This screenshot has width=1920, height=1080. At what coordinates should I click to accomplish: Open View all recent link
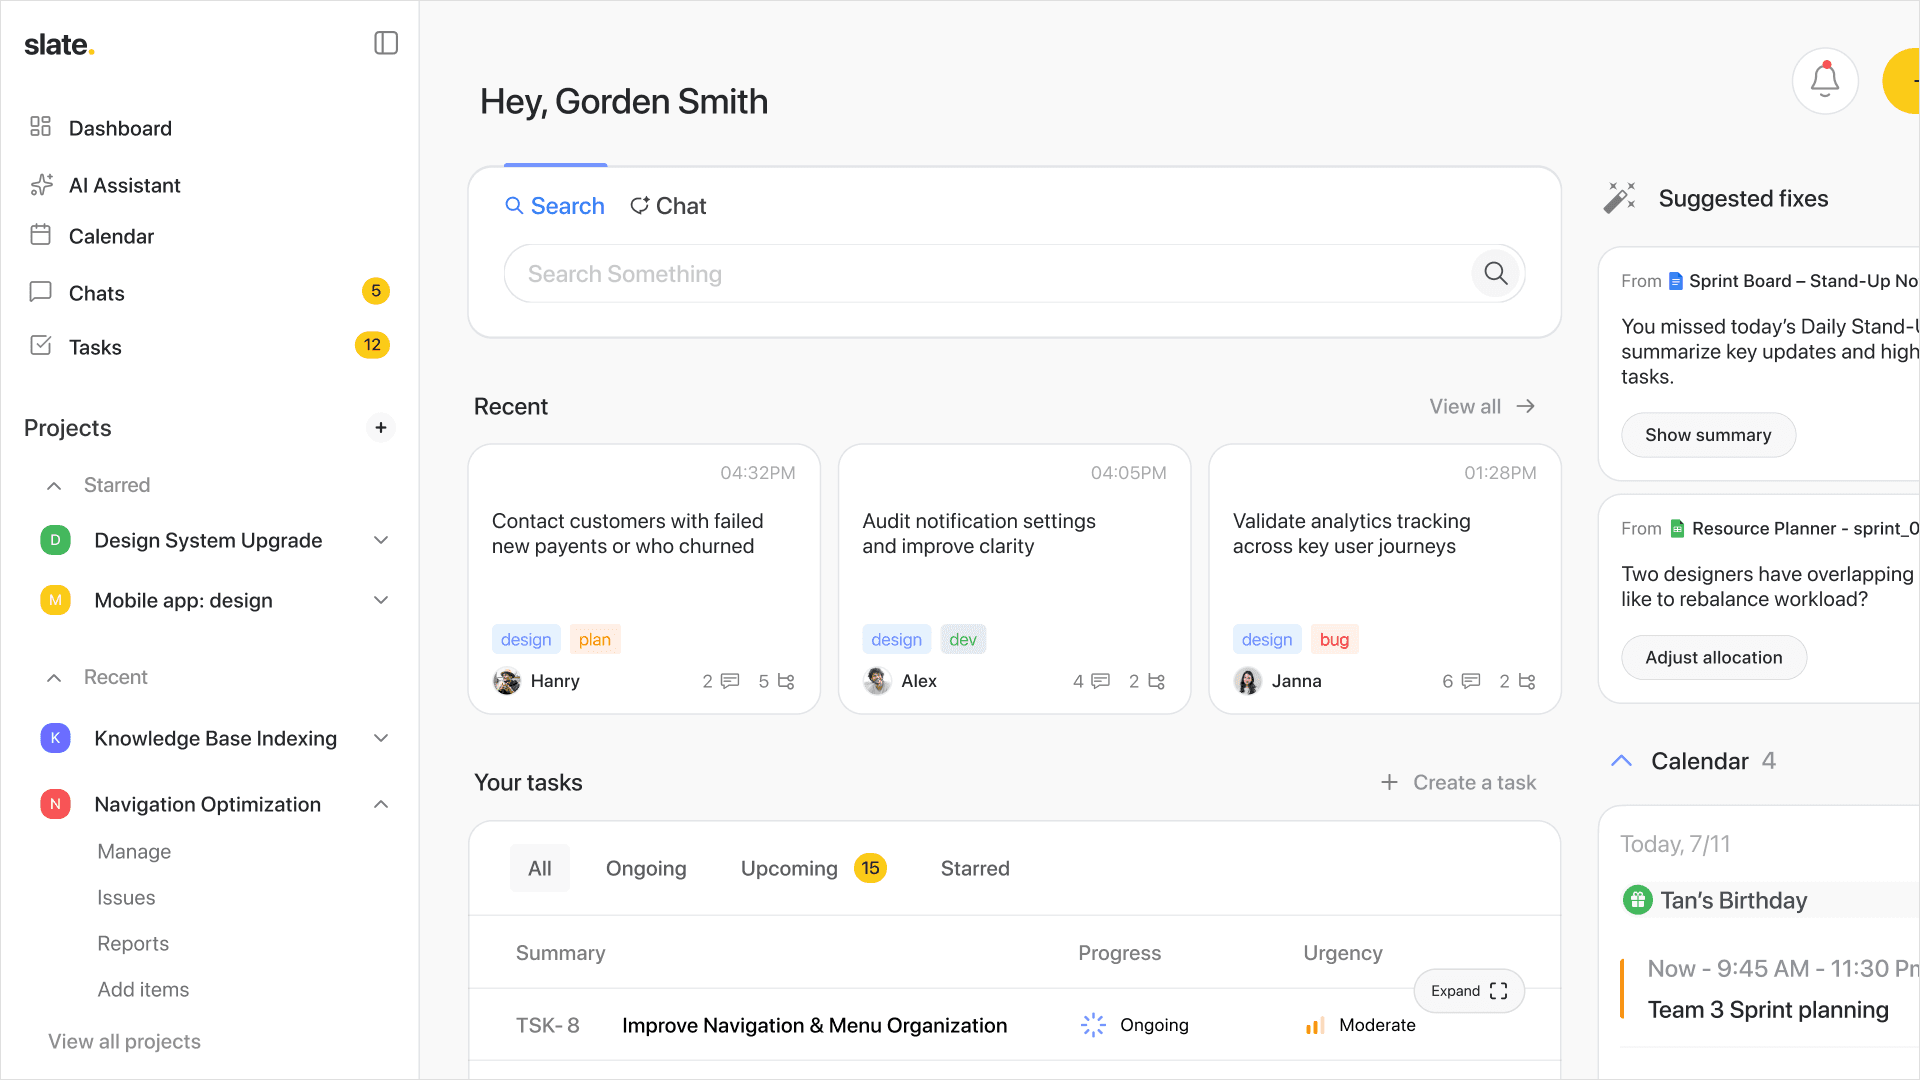pos(1481,406)
